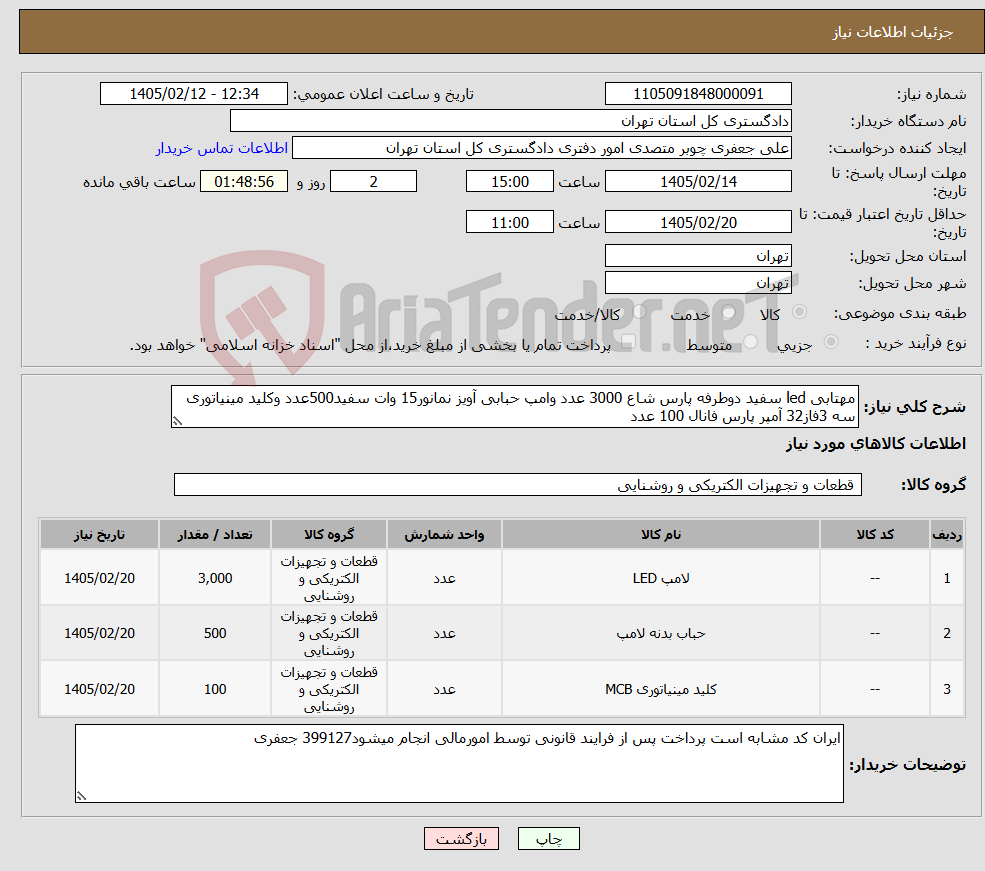Screen dimensions: 985x871
Task: Click the گروه کالا column header
Action: (329, 534)
